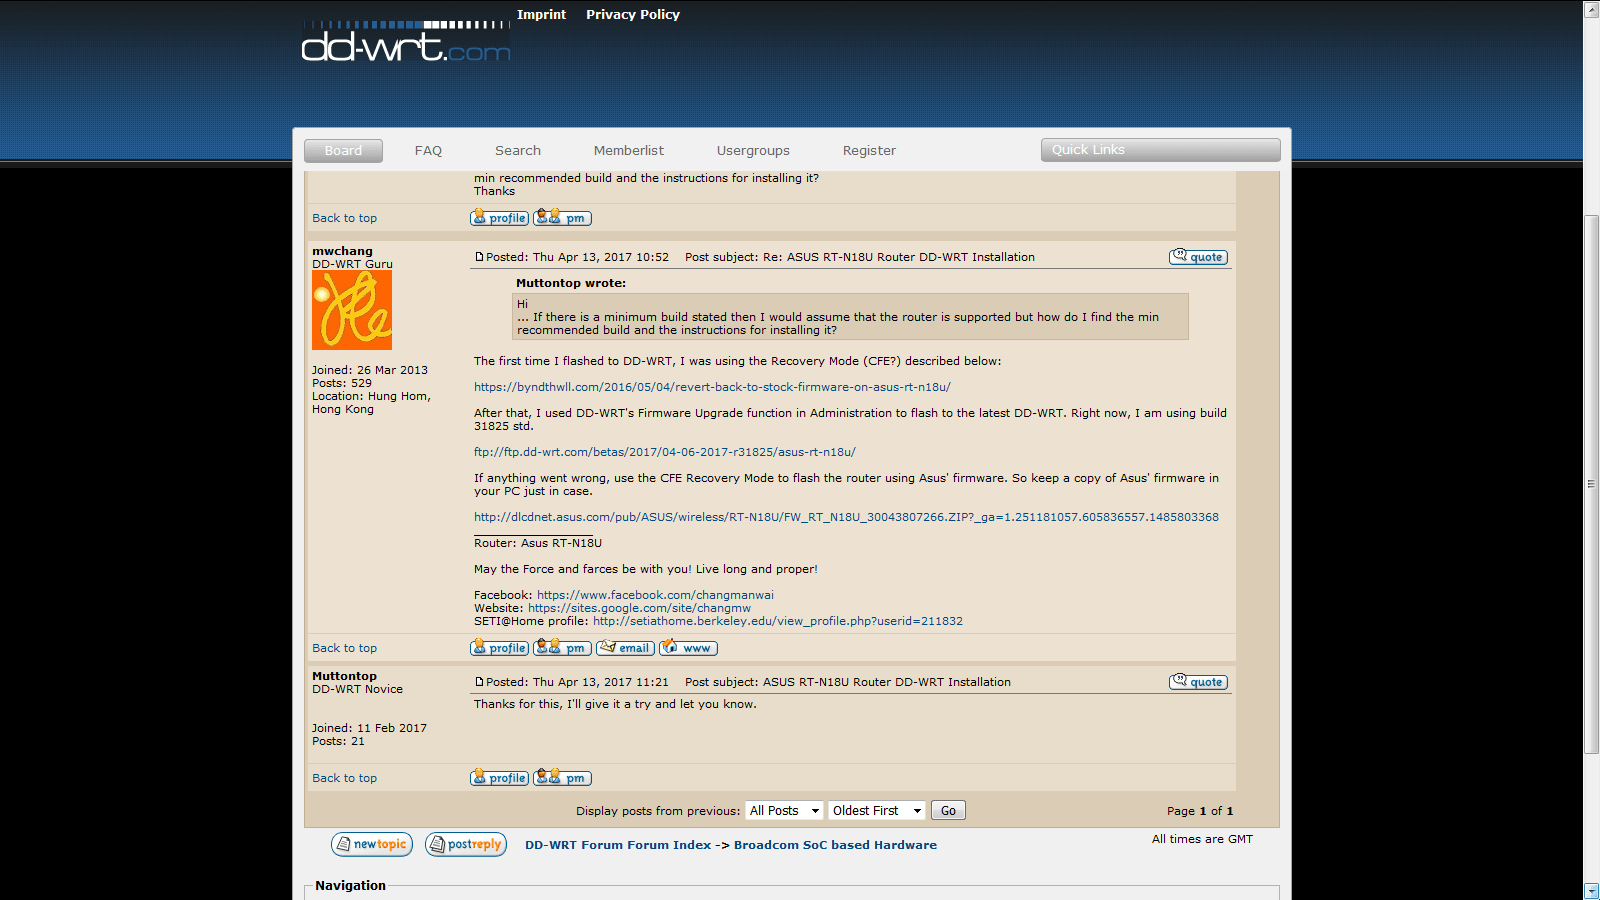View mwchang's profile button

click(x=499, y=647)
